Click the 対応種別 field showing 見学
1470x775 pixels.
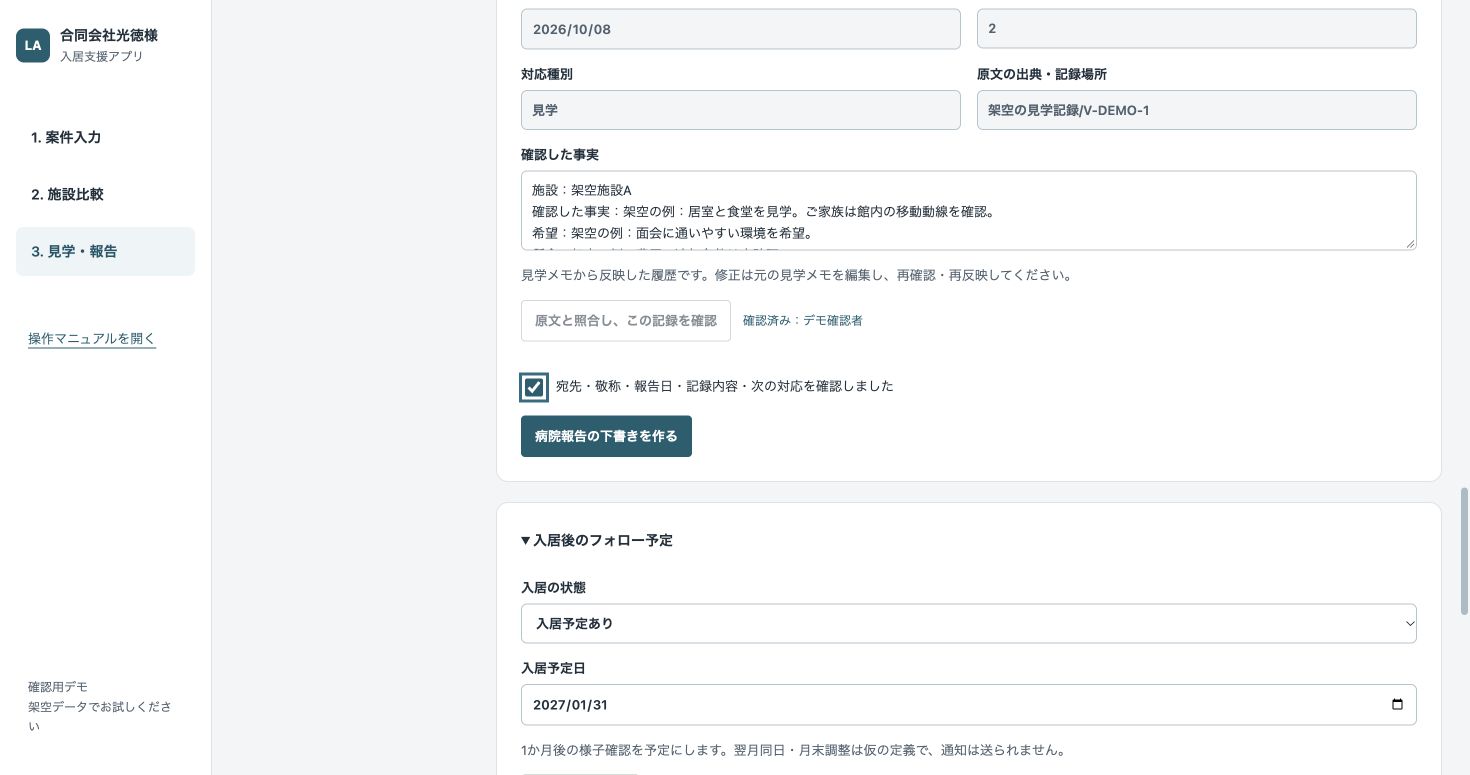[740, 110]
